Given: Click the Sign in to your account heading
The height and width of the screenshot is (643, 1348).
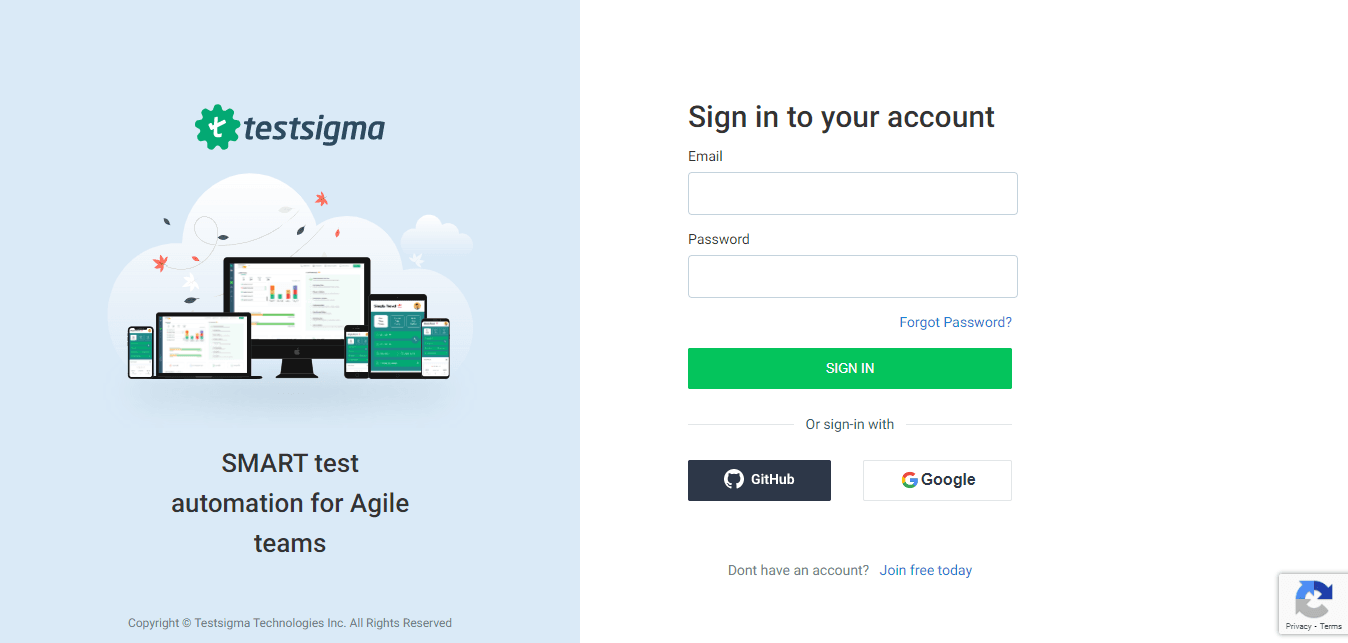Looking at the screenshot, I should pyautogui.click(x=841, y=117).
